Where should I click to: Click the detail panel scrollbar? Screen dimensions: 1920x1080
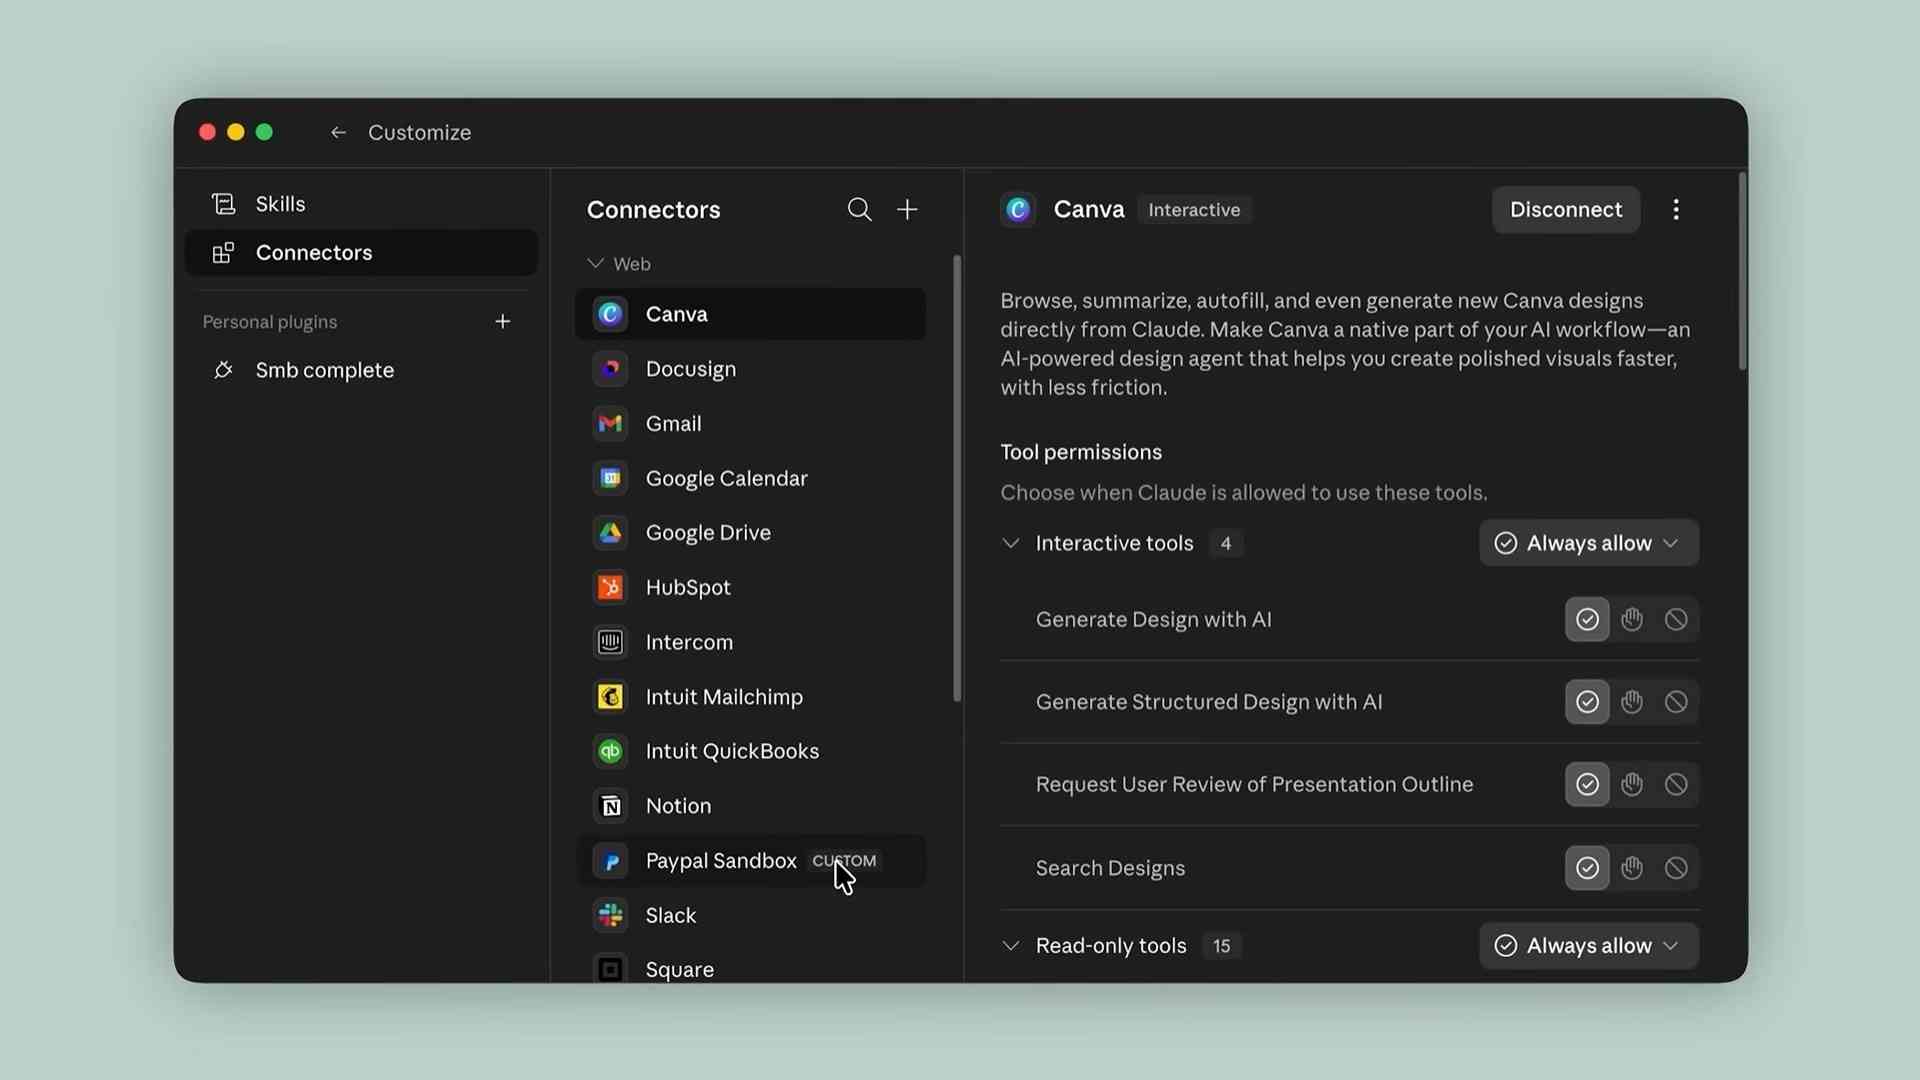[x=1742, y=272]
